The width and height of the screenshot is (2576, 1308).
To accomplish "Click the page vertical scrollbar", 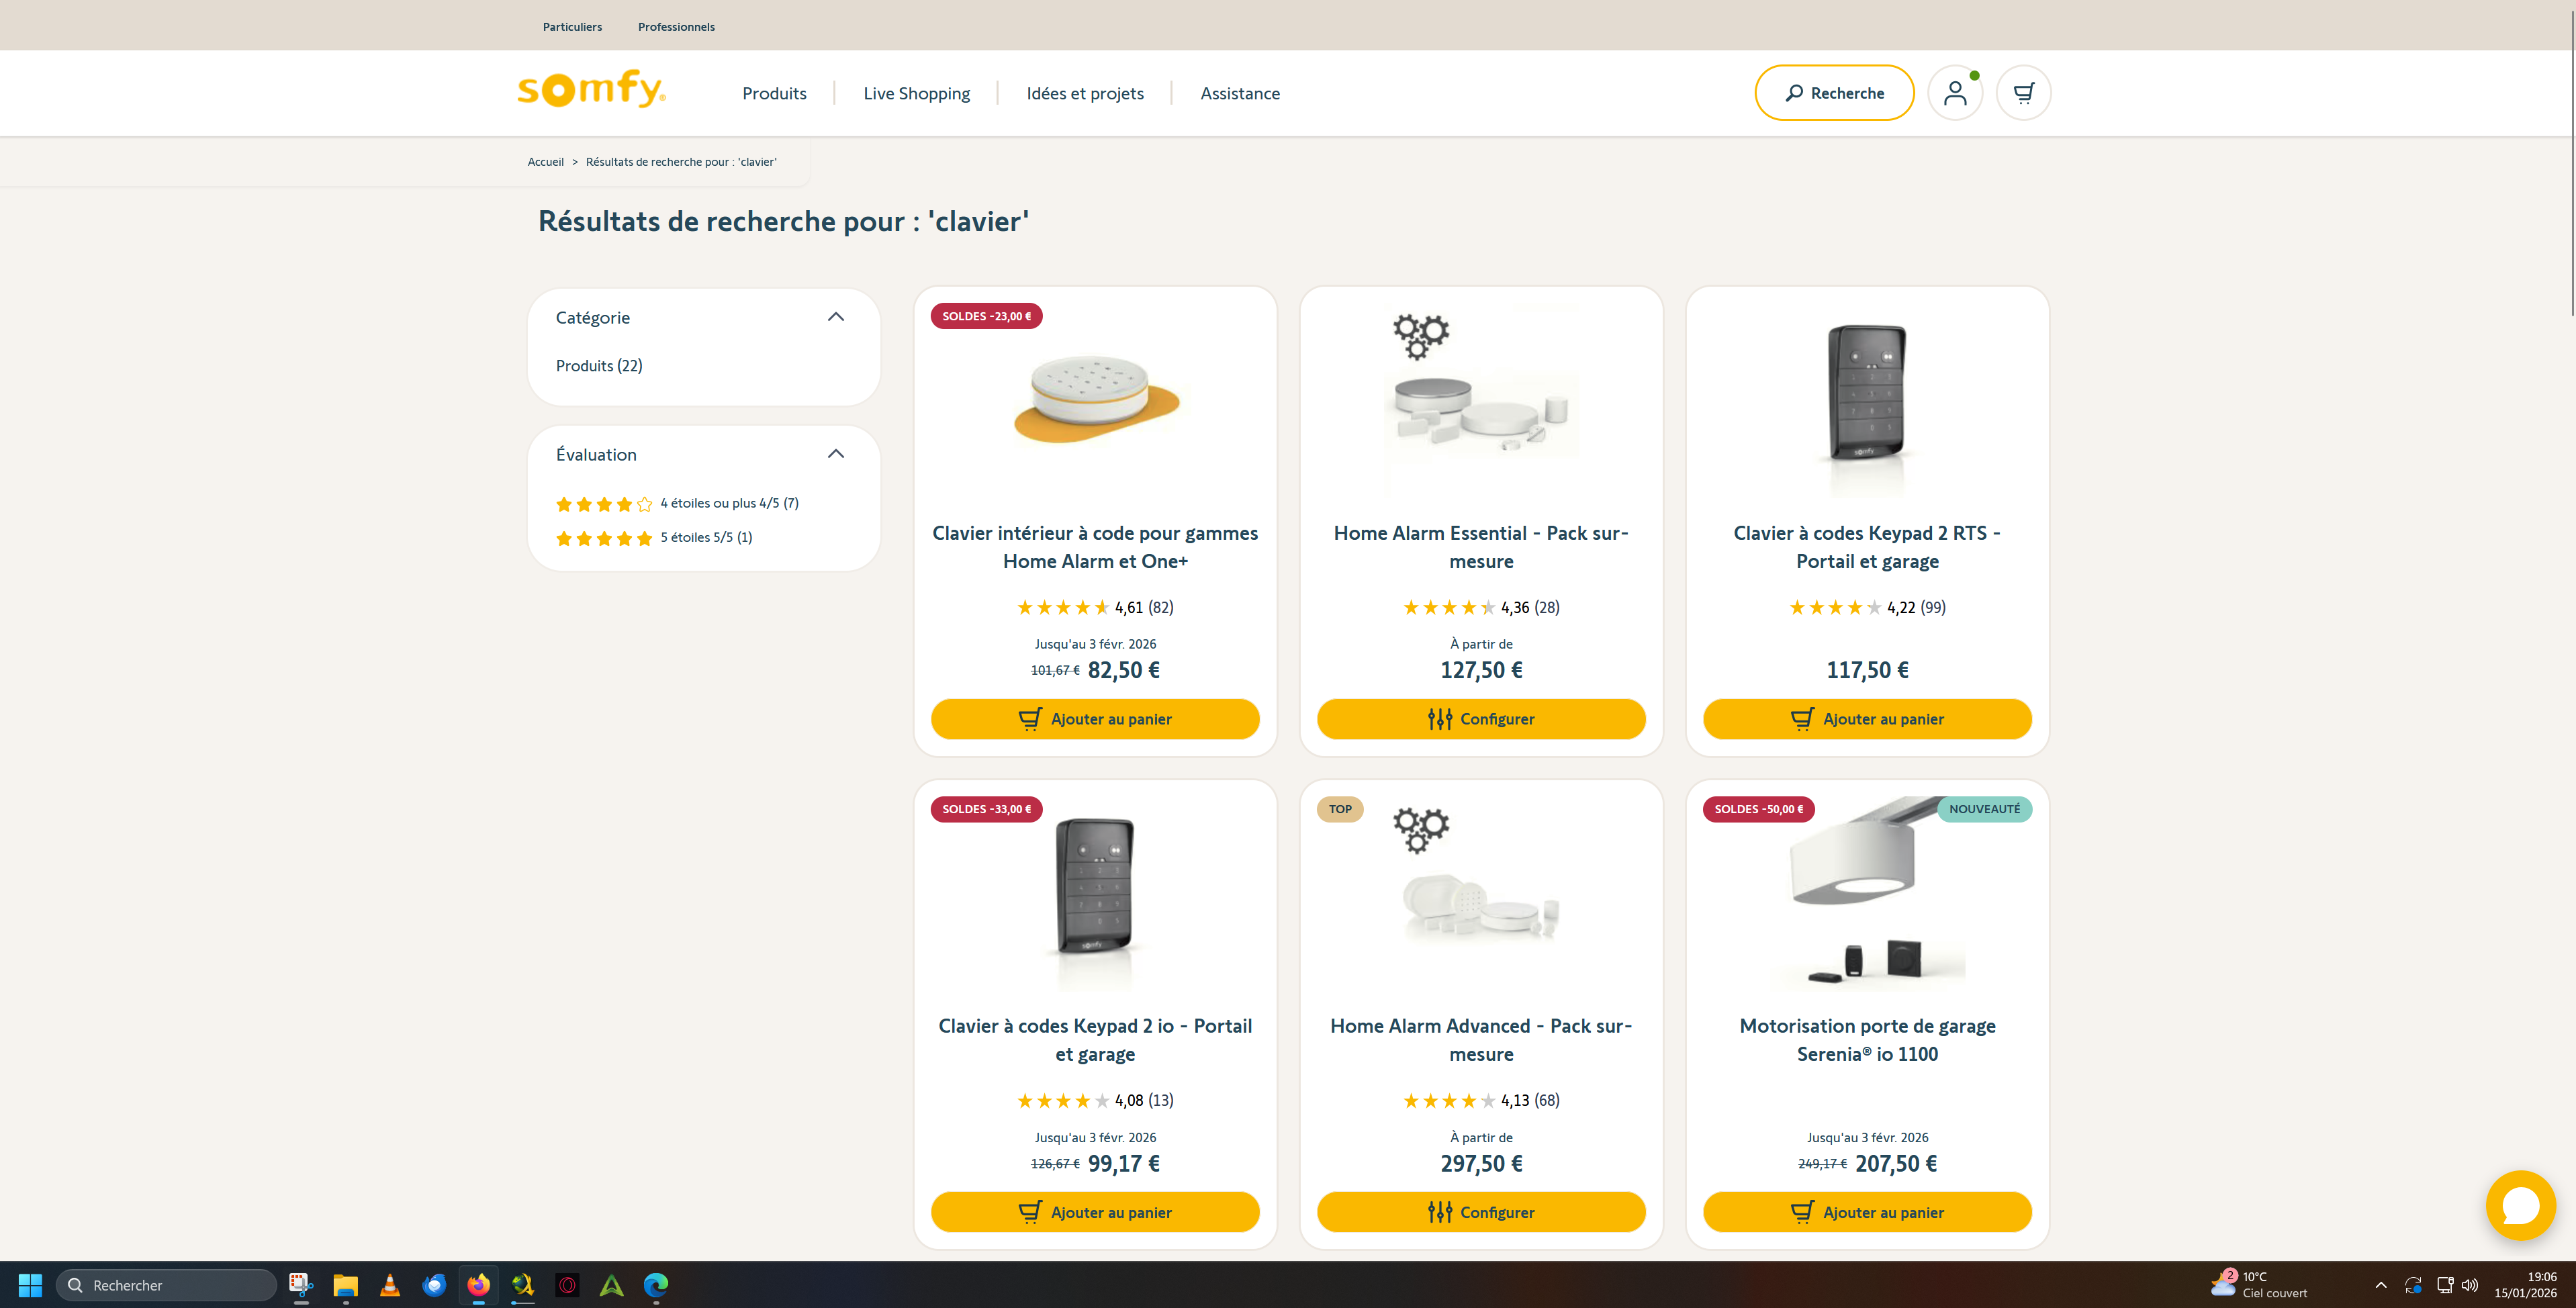I will click(x=2570, y=160).
